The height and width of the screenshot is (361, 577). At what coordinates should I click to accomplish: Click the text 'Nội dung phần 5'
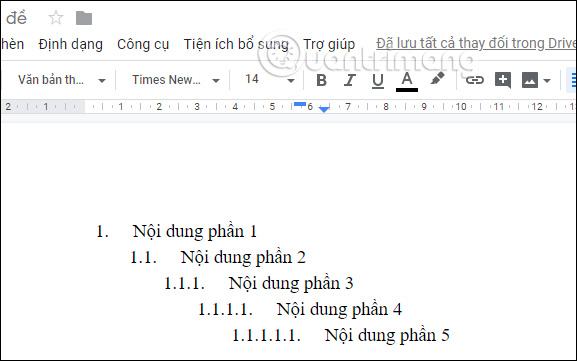[x=387, y=336]
